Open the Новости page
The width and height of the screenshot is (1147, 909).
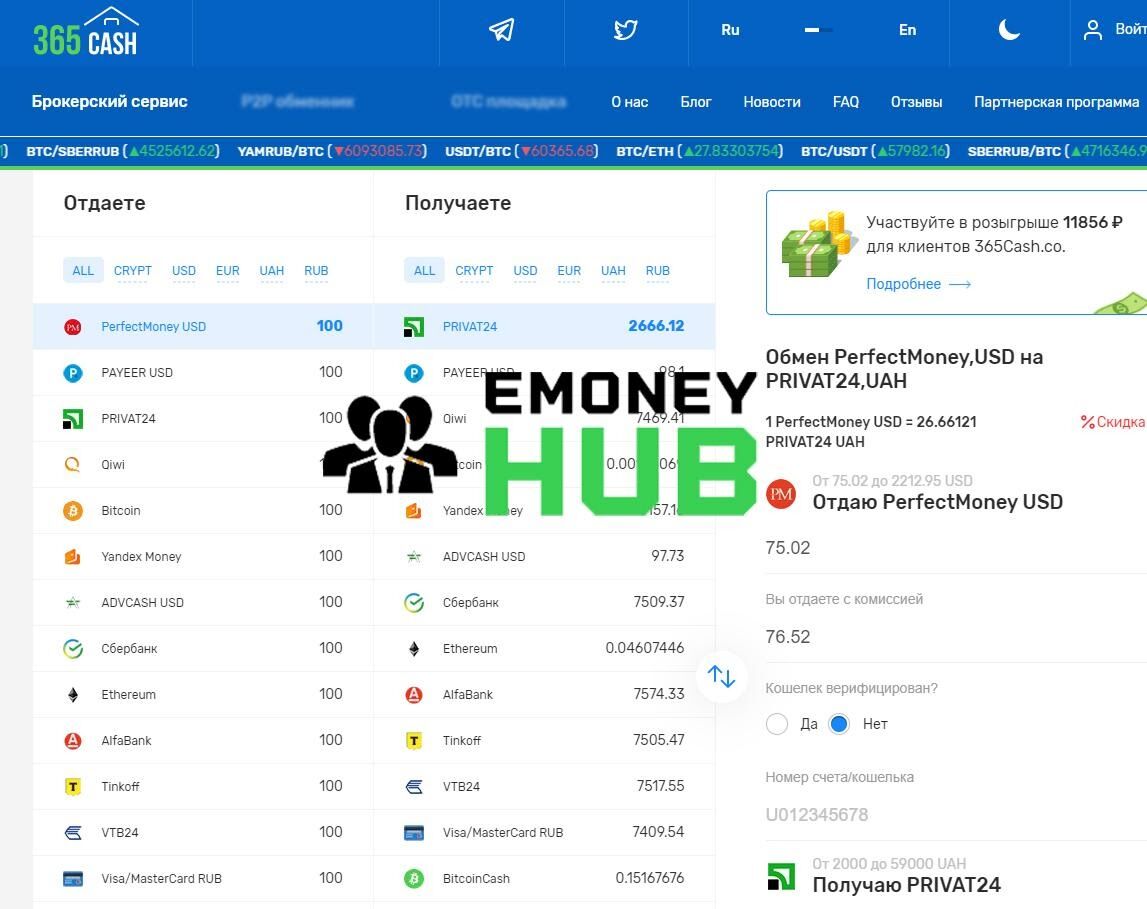(x=772, y=102)
